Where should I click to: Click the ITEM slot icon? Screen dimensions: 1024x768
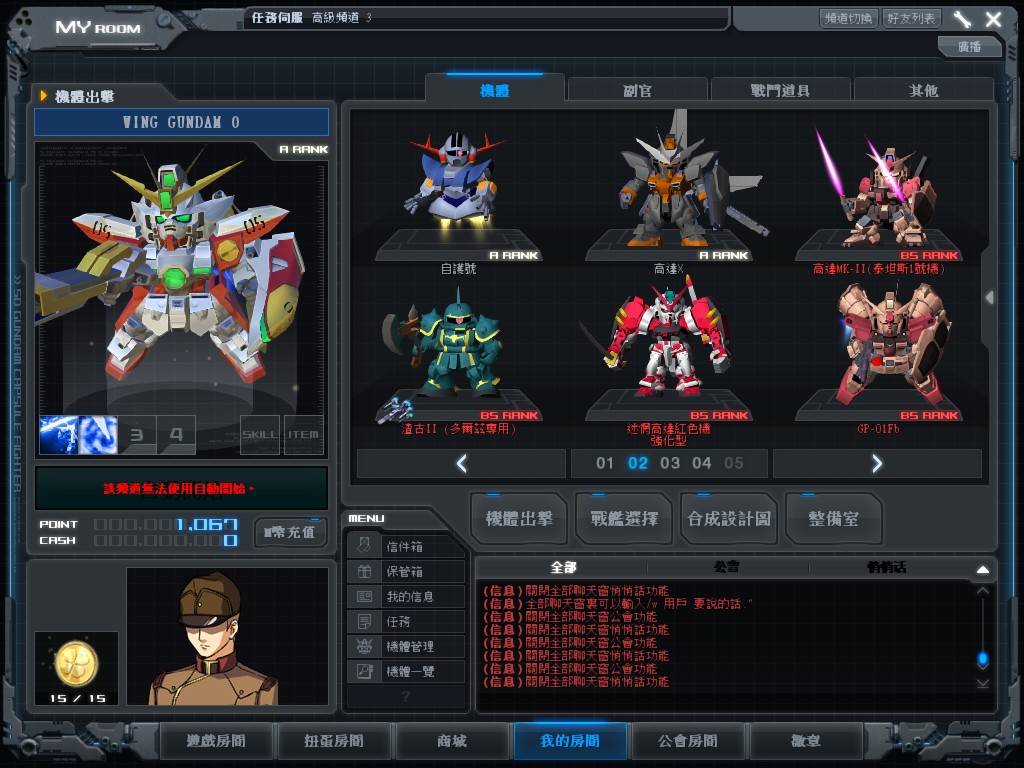pos(304,434)
